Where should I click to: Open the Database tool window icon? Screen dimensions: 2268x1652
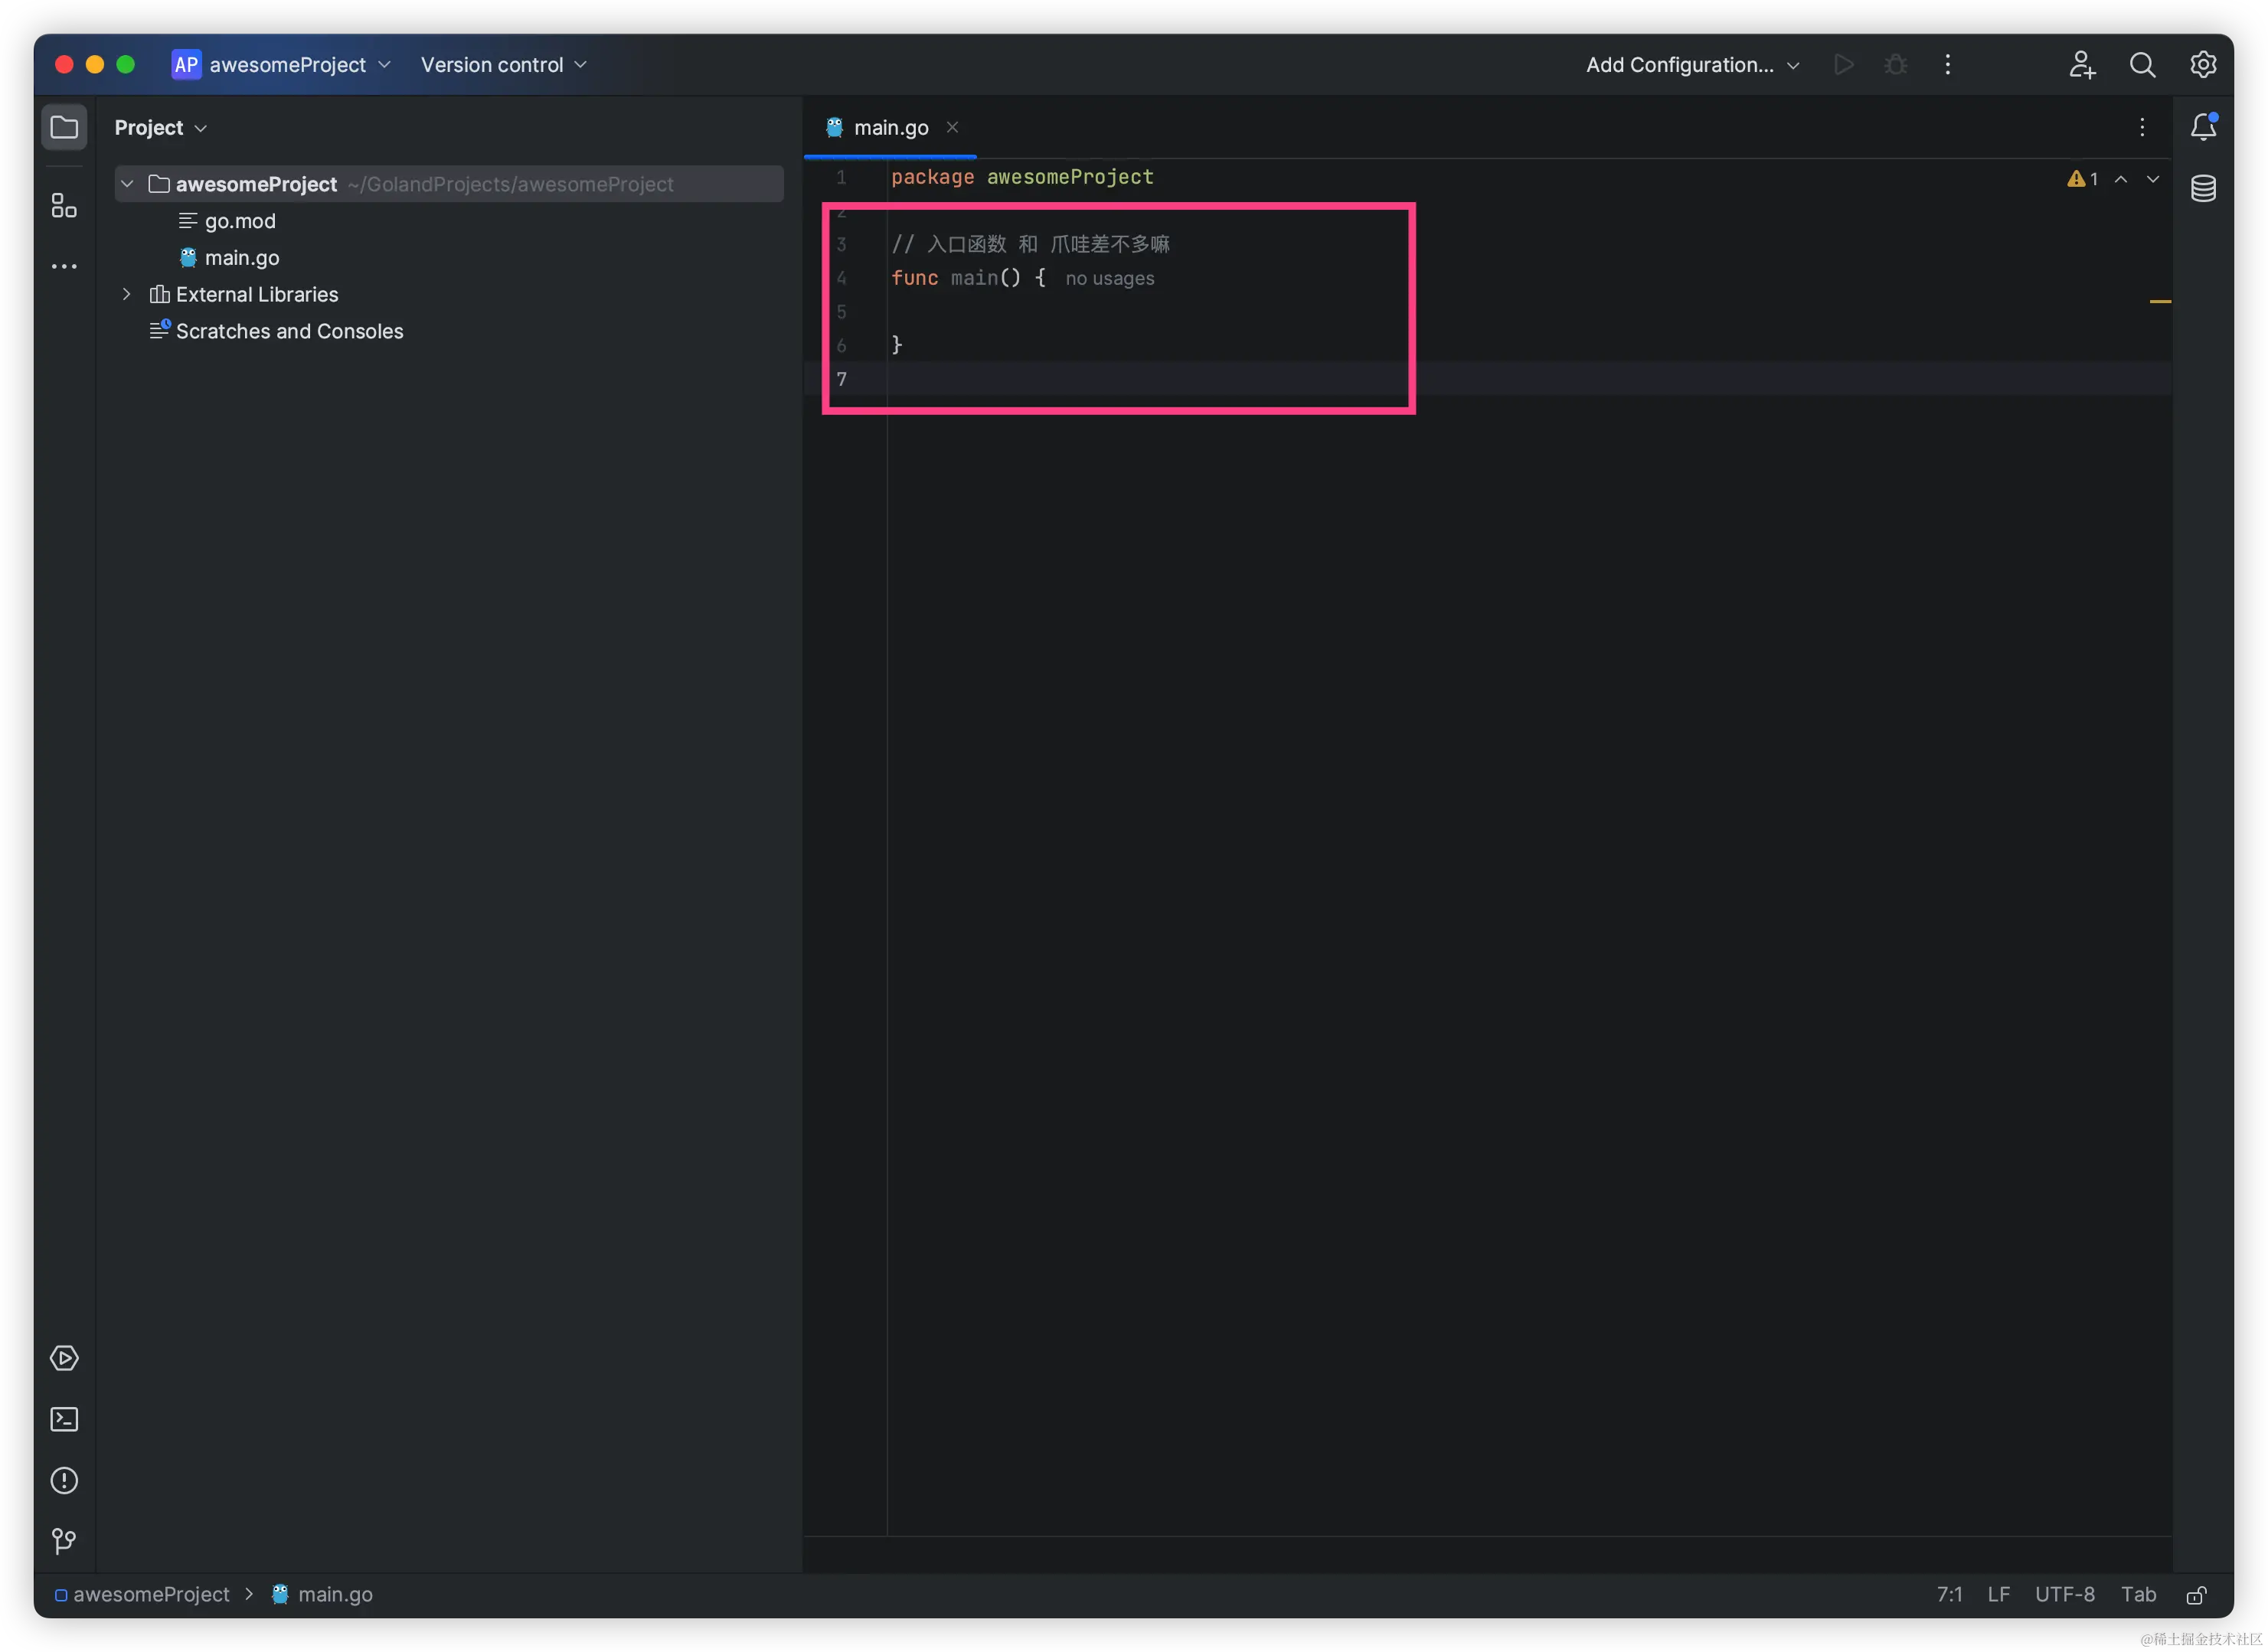(2203, 188)
